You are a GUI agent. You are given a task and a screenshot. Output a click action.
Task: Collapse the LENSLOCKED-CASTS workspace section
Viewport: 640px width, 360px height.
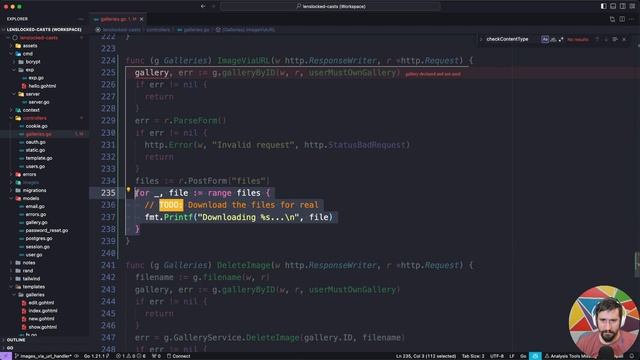(x=44, y=29)
